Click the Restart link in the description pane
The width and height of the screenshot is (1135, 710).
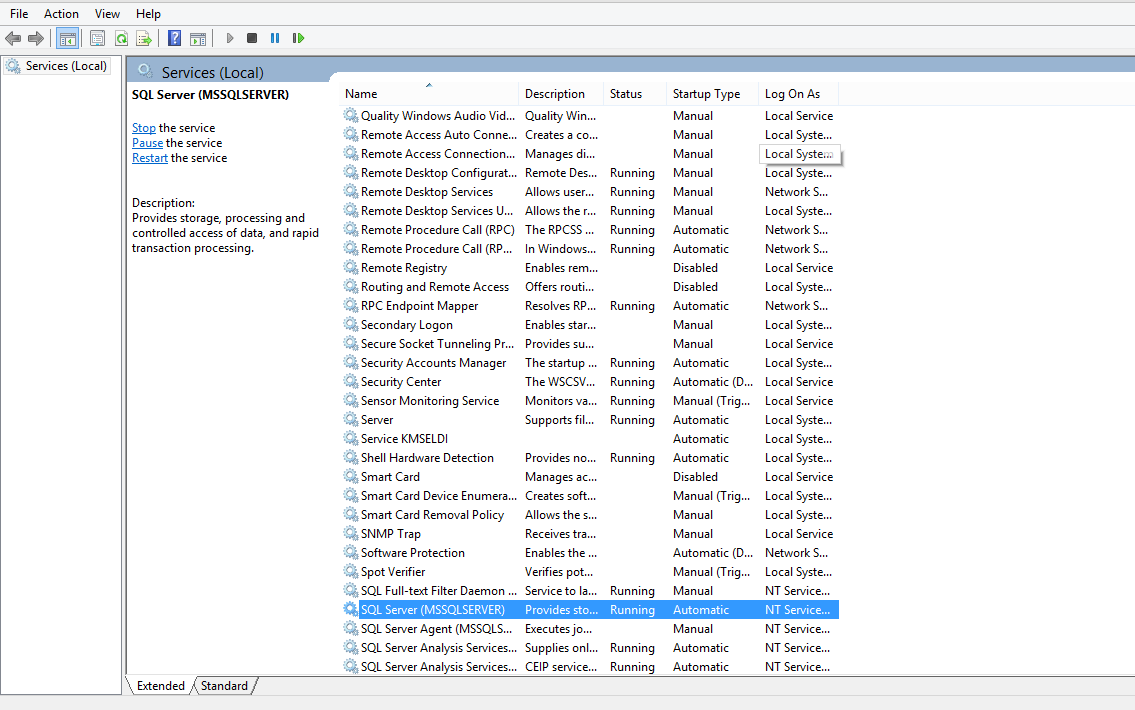[x=149, y=158]
